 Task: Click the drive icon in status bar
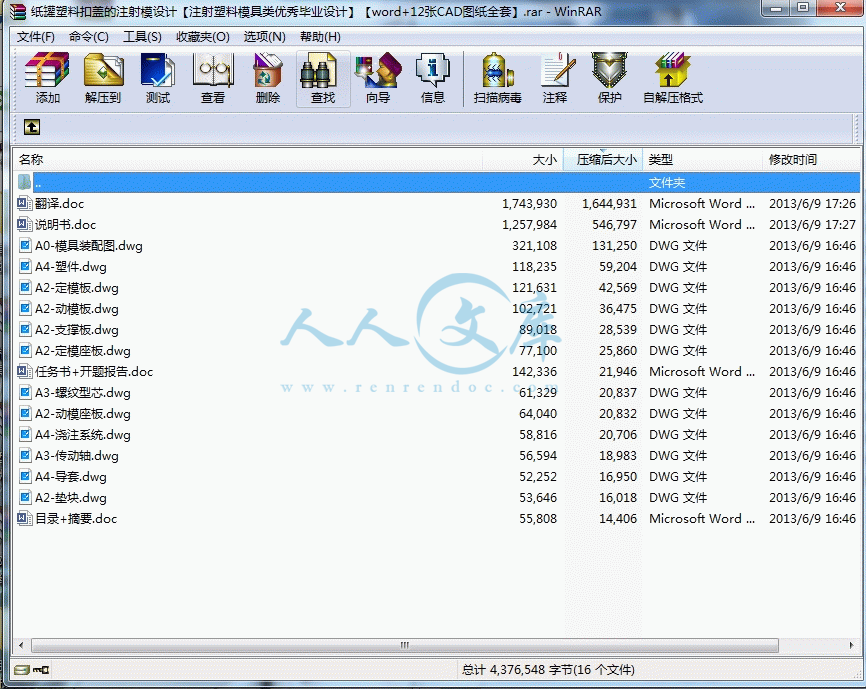pyautogui.click(x=22, y=670)
